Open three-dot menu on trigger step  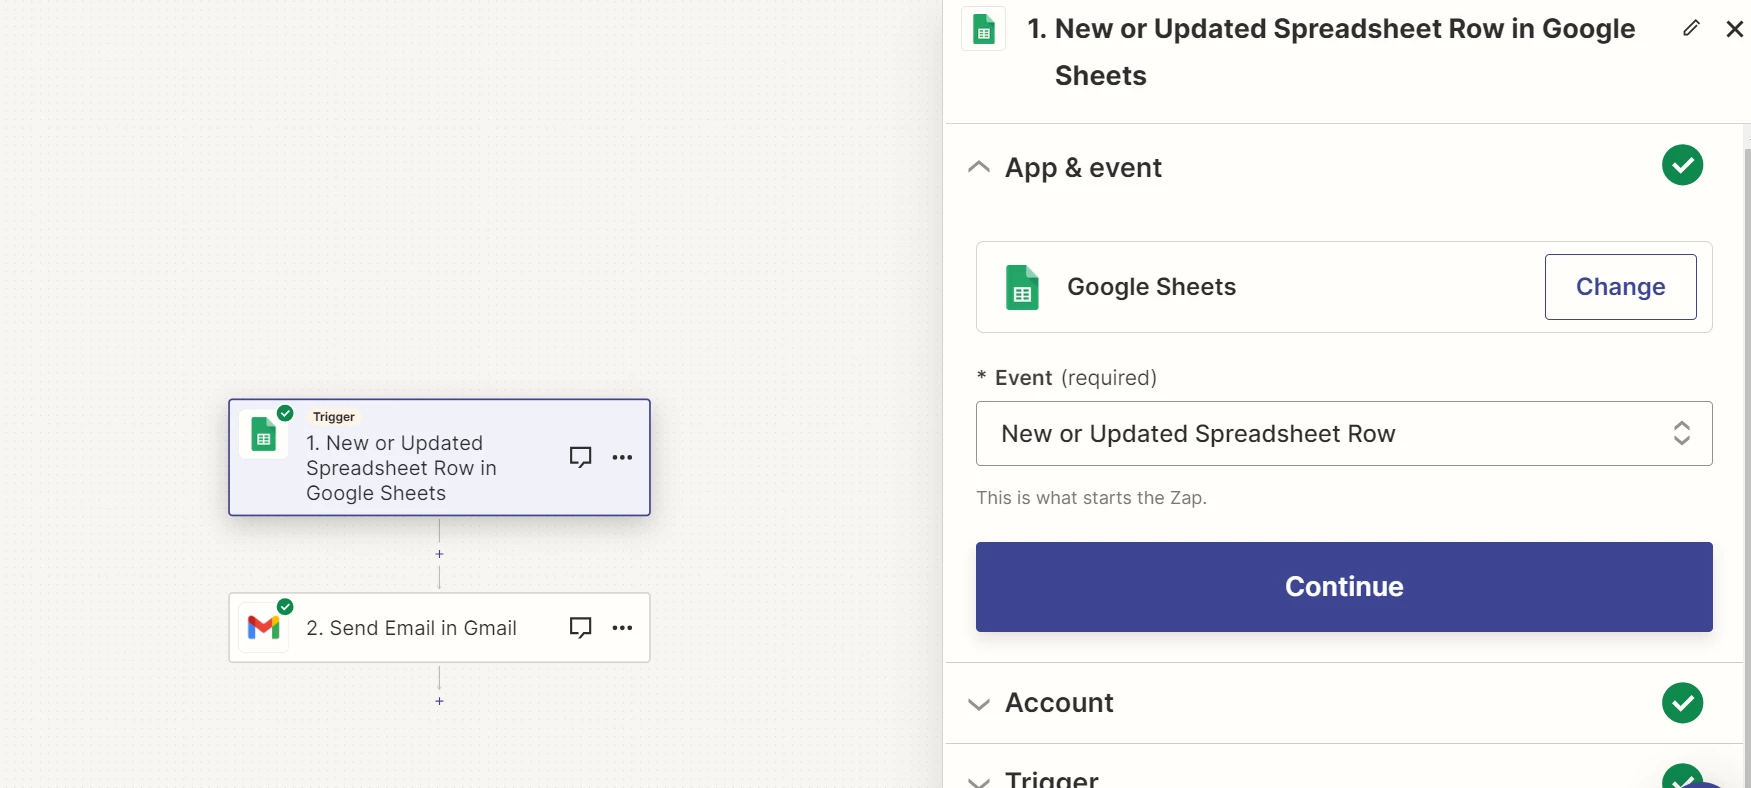[x=622, y=457]
